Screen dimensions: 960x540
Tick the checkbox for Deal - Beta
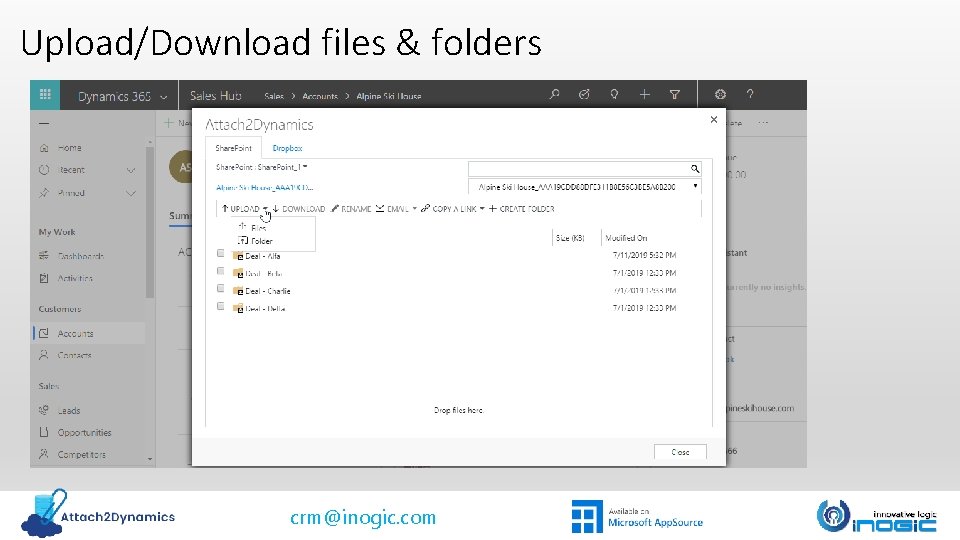[220, 271]
